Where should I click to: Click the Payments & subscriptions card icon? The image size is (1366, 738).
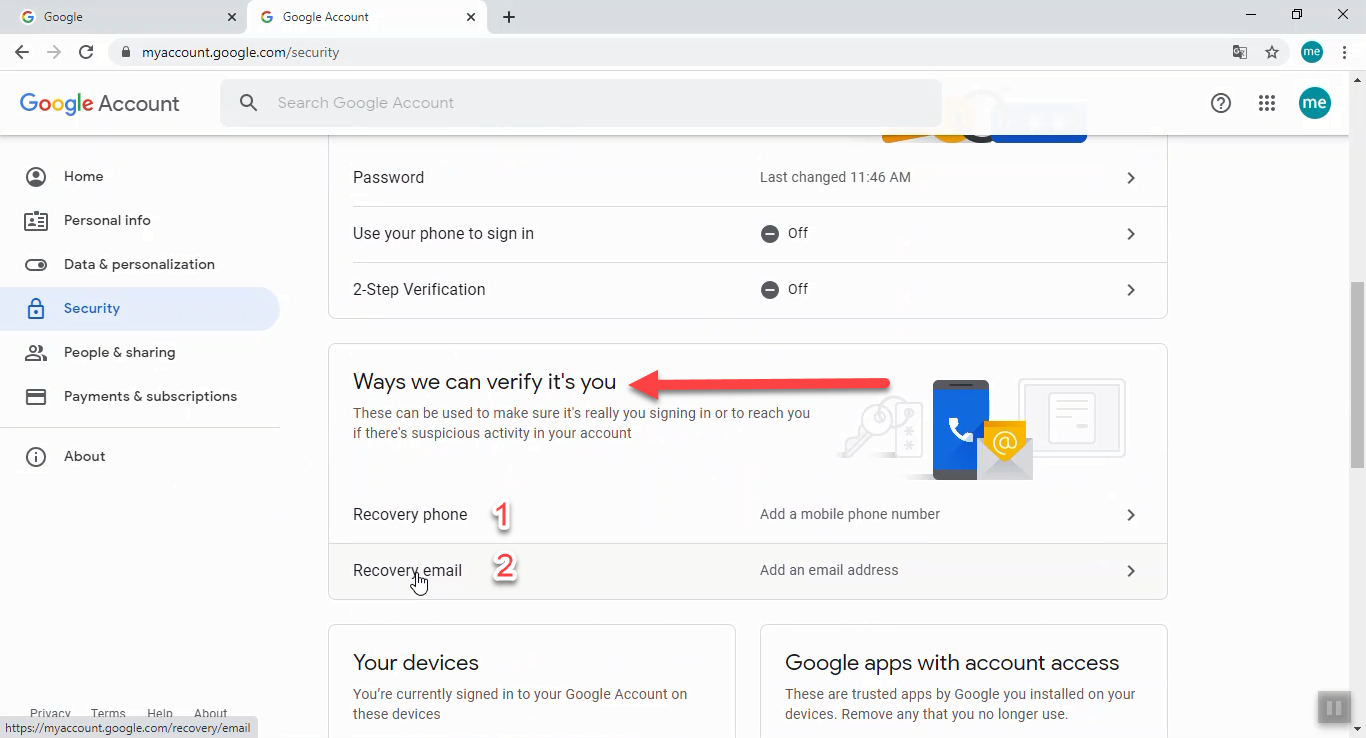tap(36, 396)
